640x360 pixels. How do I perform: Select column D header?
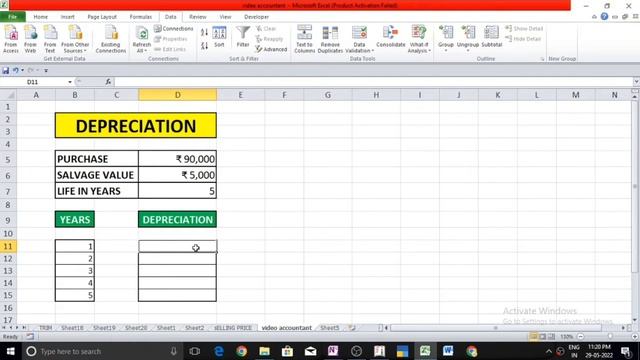178,95
